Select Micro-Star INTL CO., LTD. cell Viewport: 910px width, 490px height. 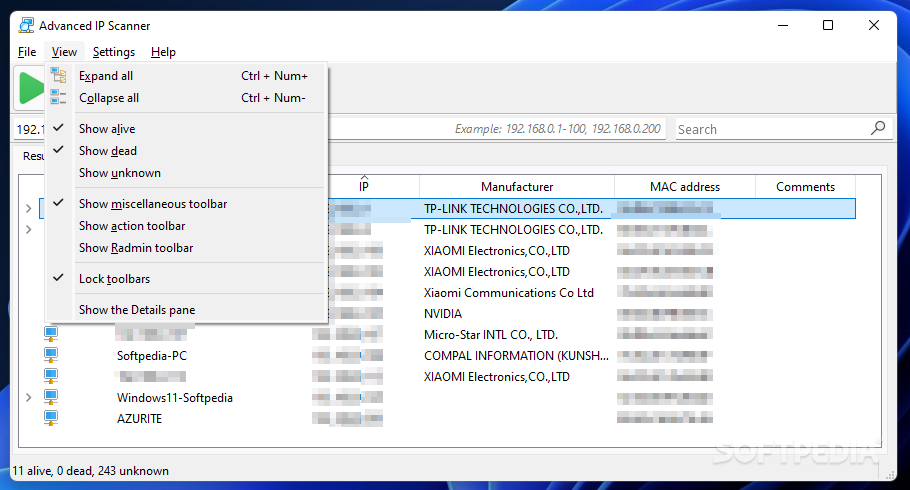coord(490,335)
